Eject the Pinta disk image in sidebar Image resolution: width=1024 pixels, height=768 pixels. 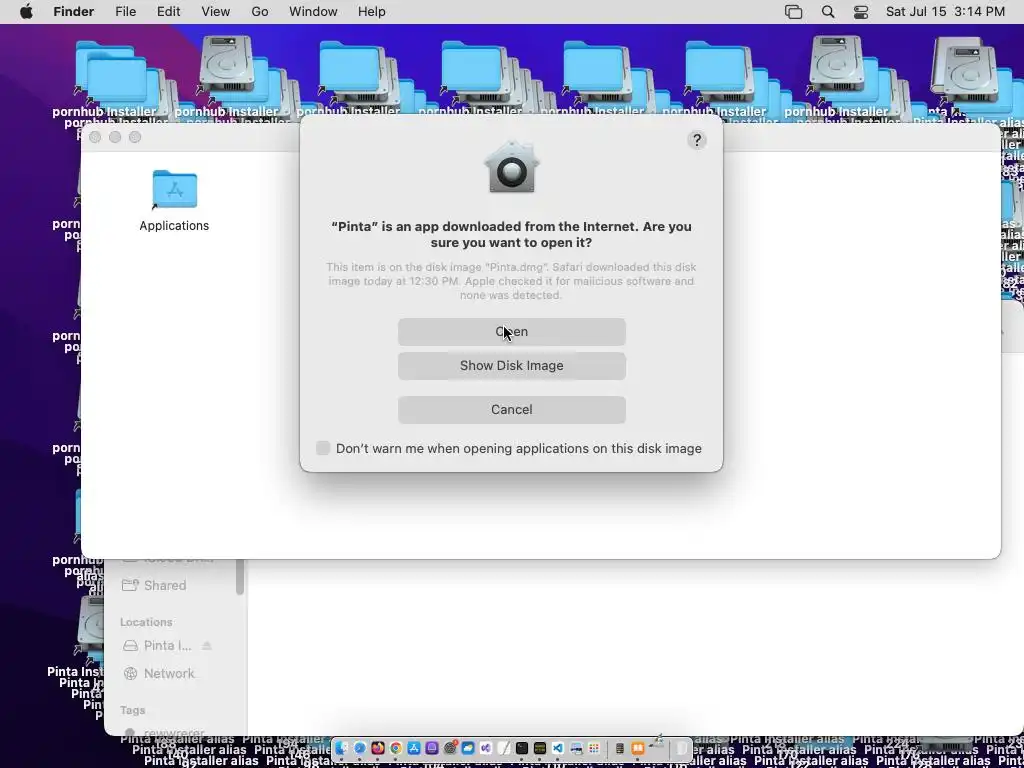click(207, 646)
